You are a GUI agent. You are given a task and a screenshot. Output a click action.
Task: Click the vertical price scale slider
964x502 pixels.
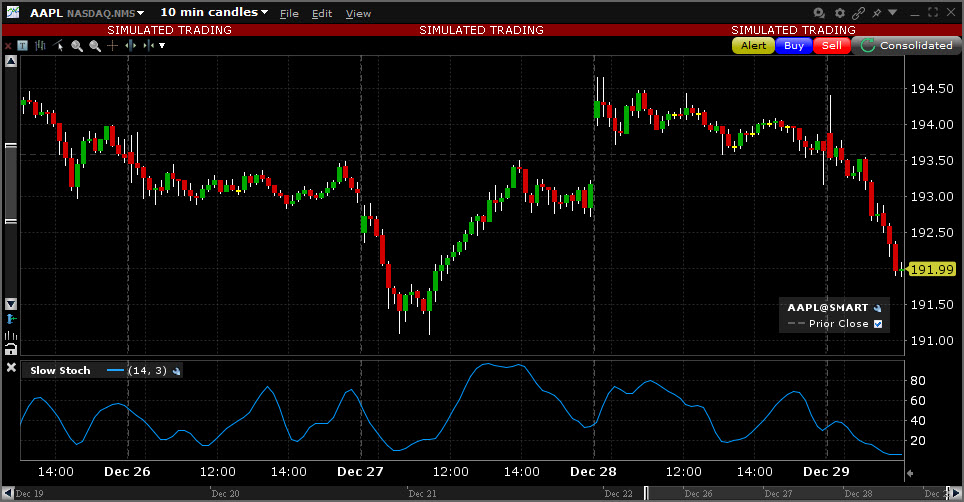click(x=11, y=183)
